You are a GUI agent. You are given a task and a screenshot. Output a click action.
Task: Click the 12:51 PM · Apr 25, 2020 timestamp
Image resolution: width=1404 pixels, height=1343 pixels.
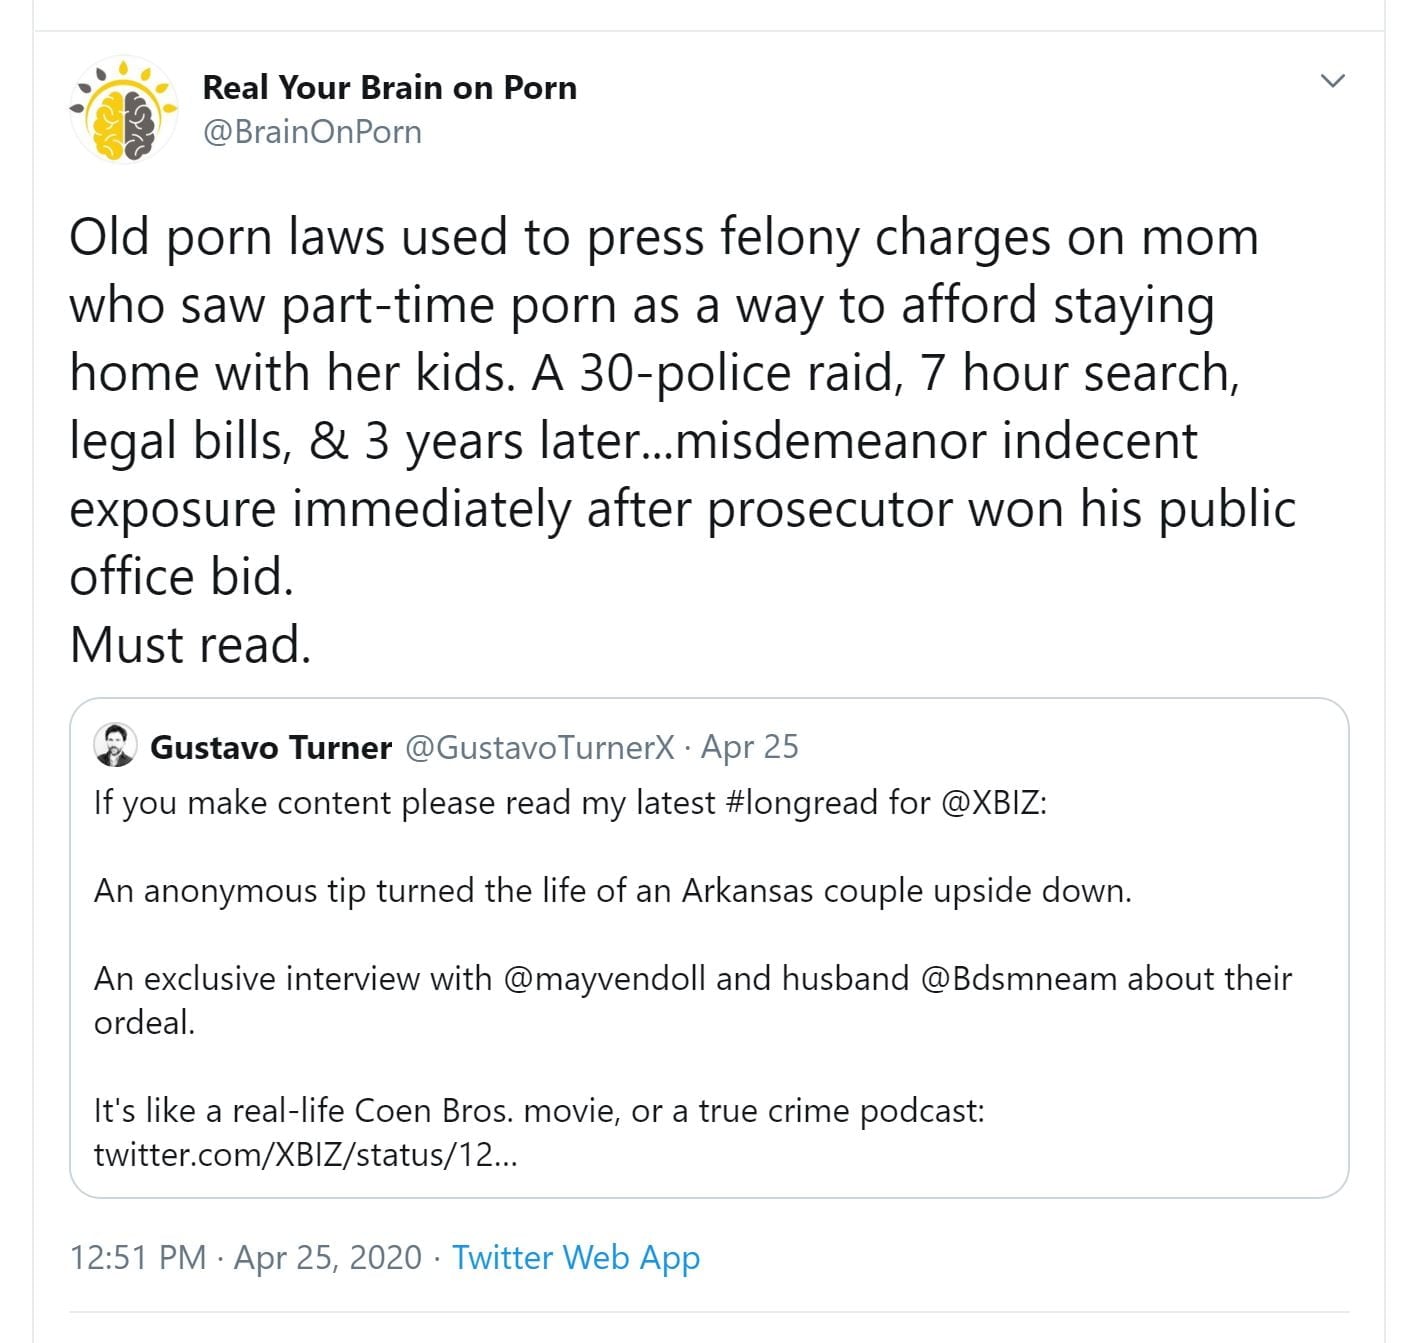[246, 1257]
